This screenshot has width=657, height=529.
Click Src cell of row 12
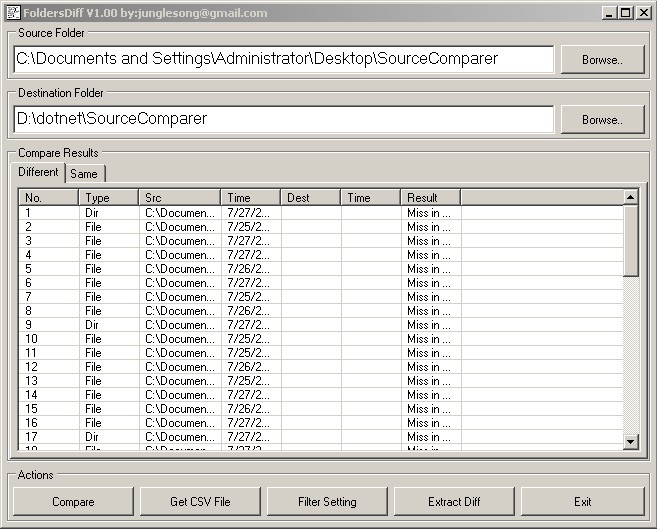click(x=180, y=366)
